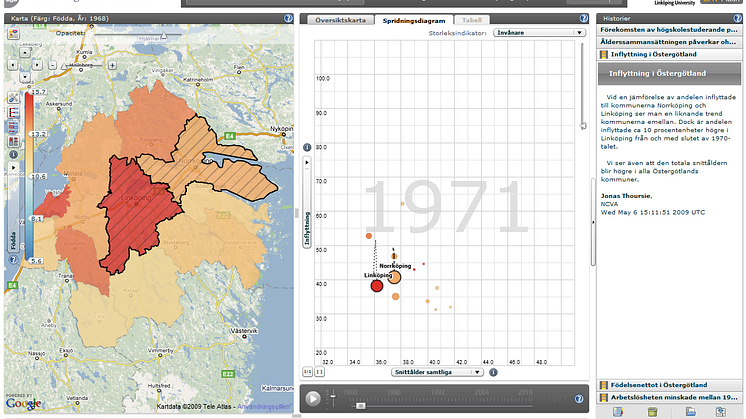
Task: Open story folder icon in Historier toolbar
Action: 690,412
